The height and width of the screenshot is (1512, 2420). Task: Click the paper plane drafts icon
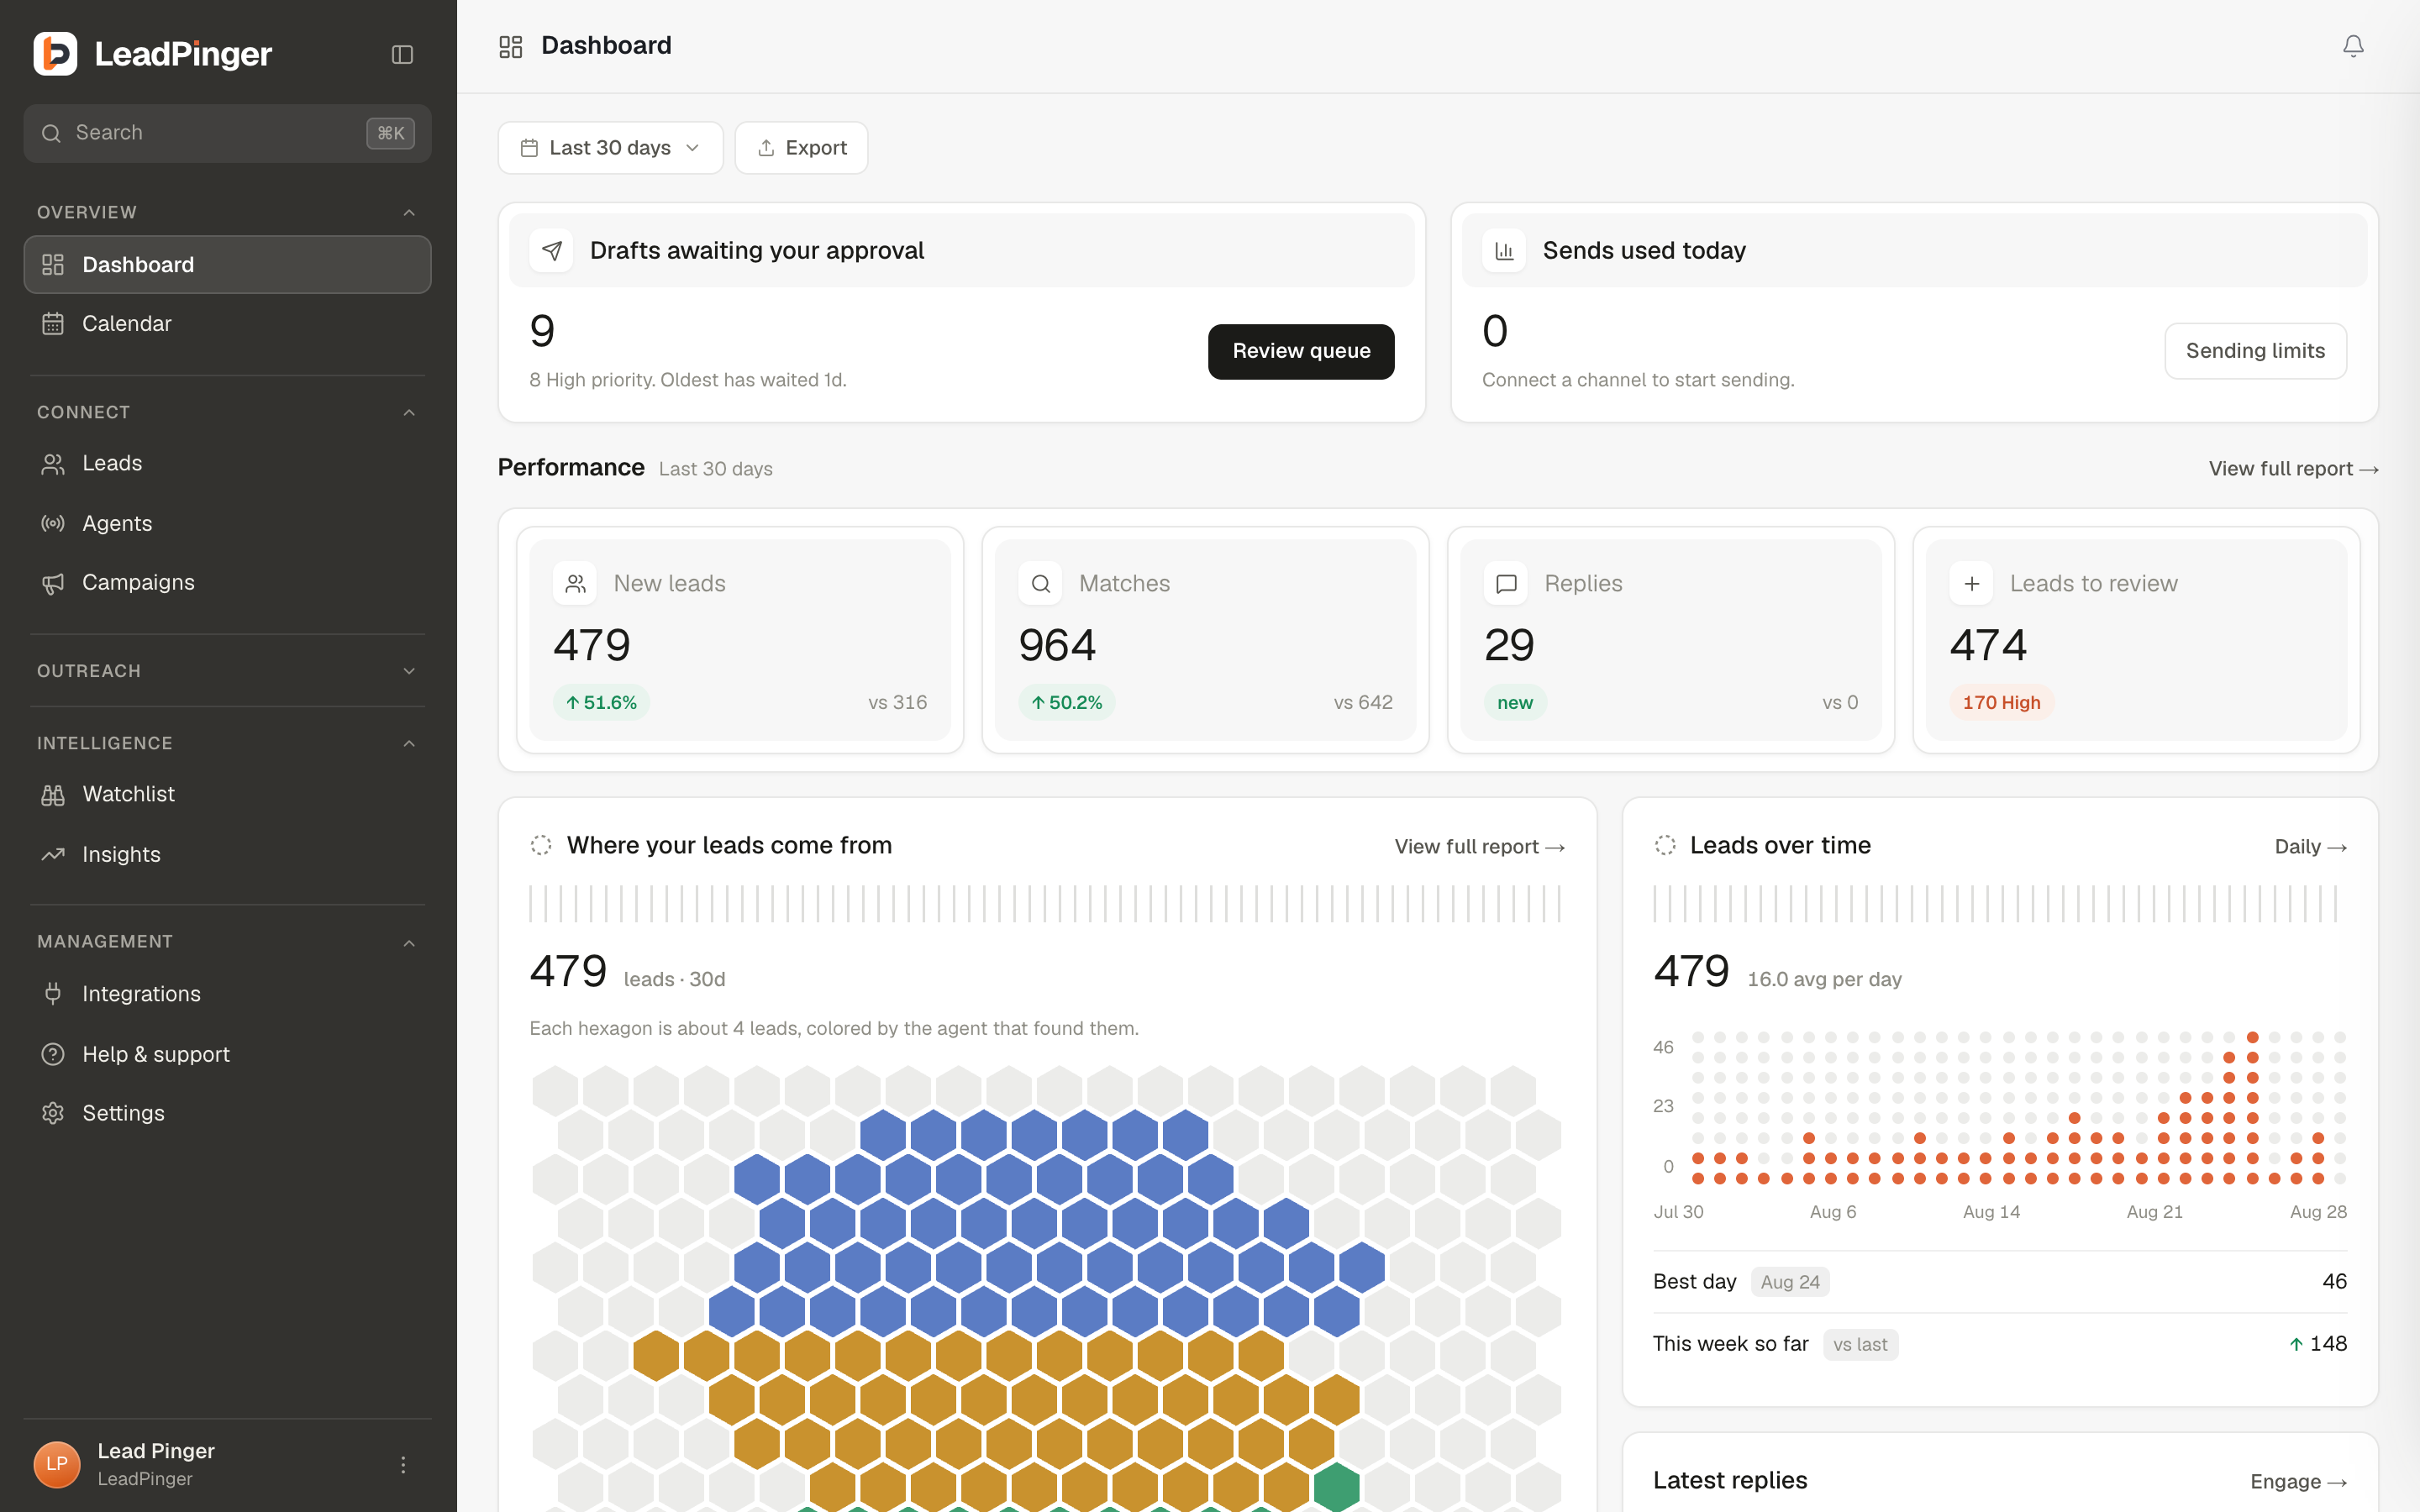coord(551,250)
